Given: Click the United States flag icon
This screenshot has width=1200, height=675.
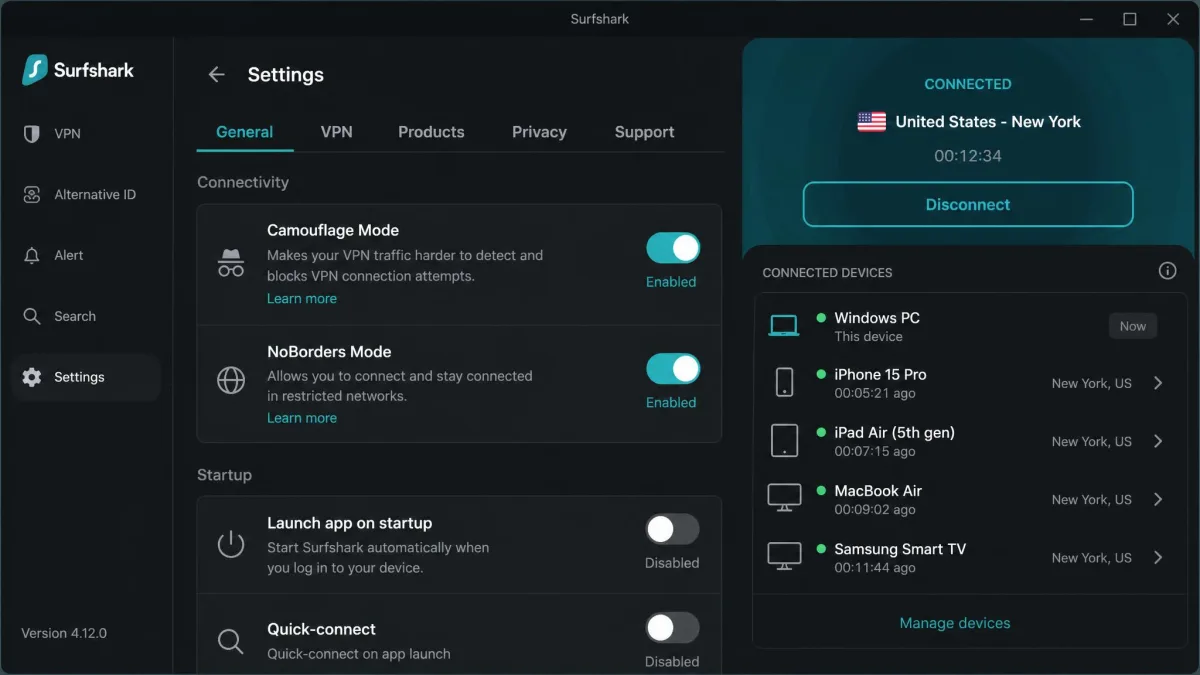Looking at the screenshot, I should (872, 122).
